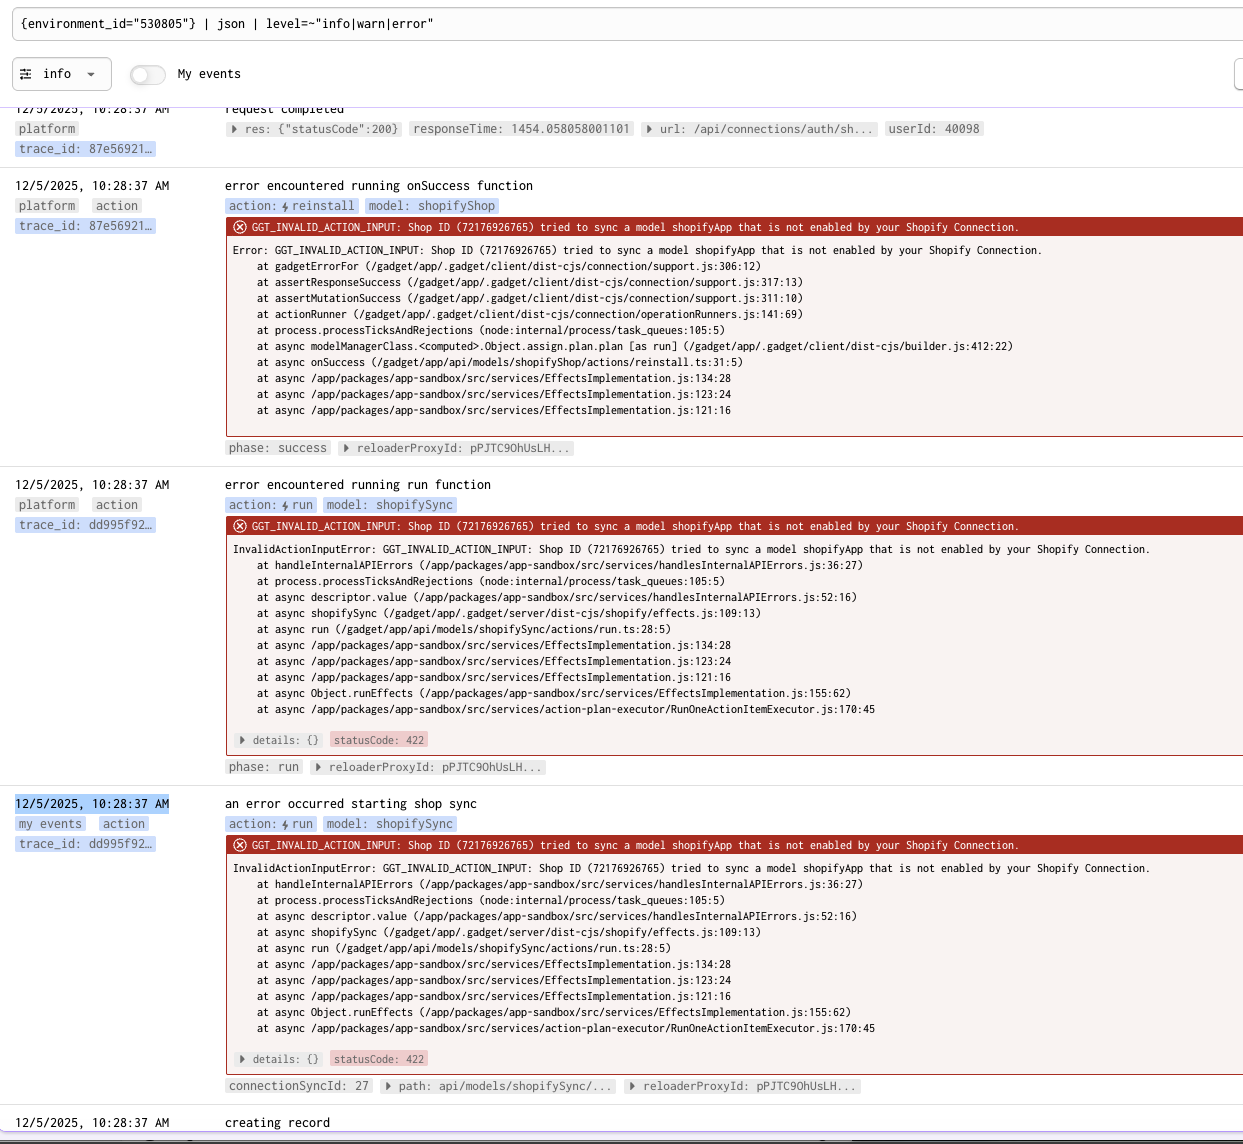
Task: Click model: shopifySync tag under shop sync error
Action: 390,824
